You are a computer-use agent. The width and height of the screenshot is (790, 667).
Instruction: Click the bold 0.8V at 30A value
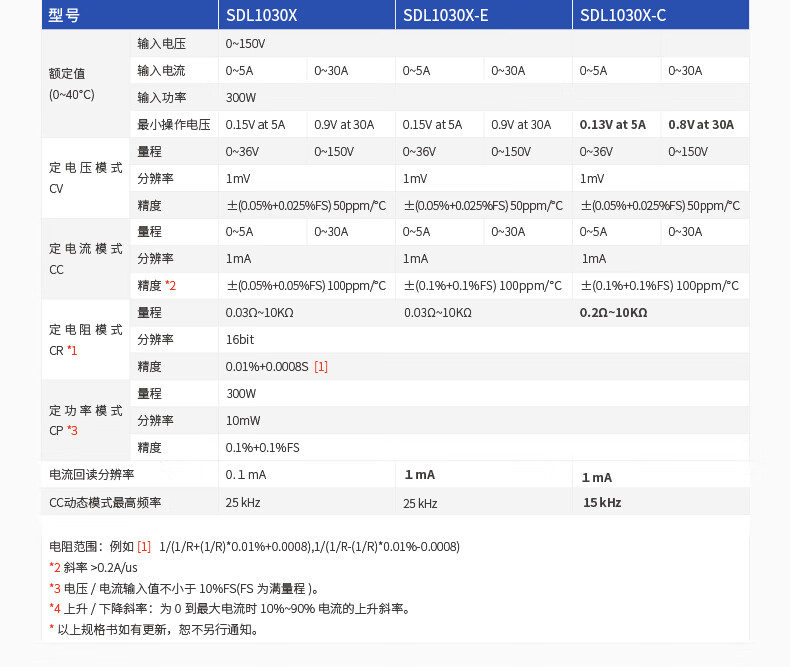point(700,125)
